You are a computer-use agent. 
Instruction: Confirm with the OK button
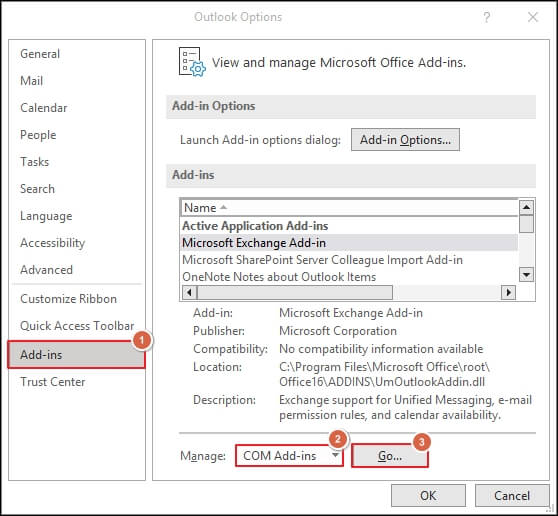(x=428, y=496)
